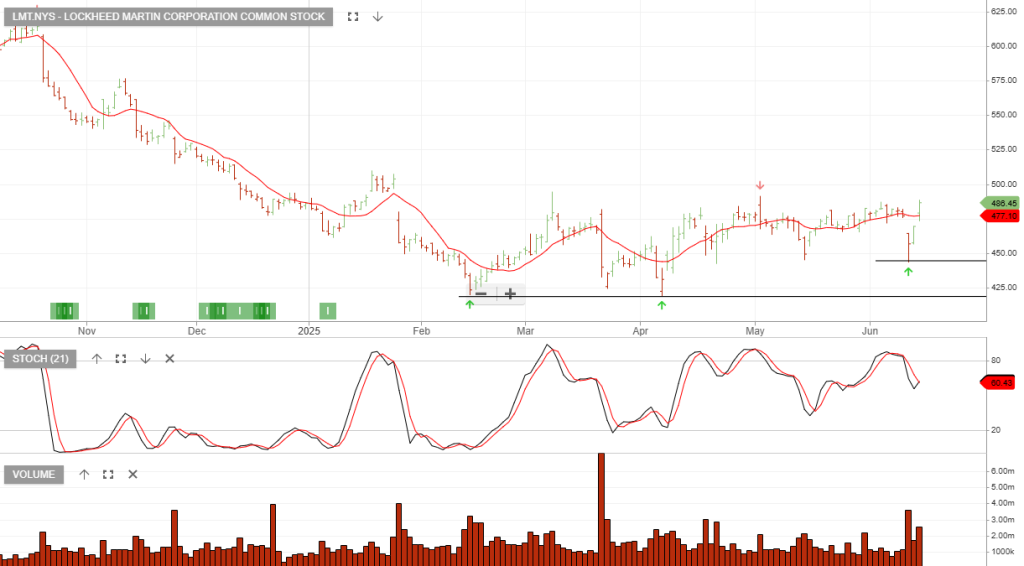Maximize the VOLUME panel
Screen dimensions: 1024x566
point(108,475)
